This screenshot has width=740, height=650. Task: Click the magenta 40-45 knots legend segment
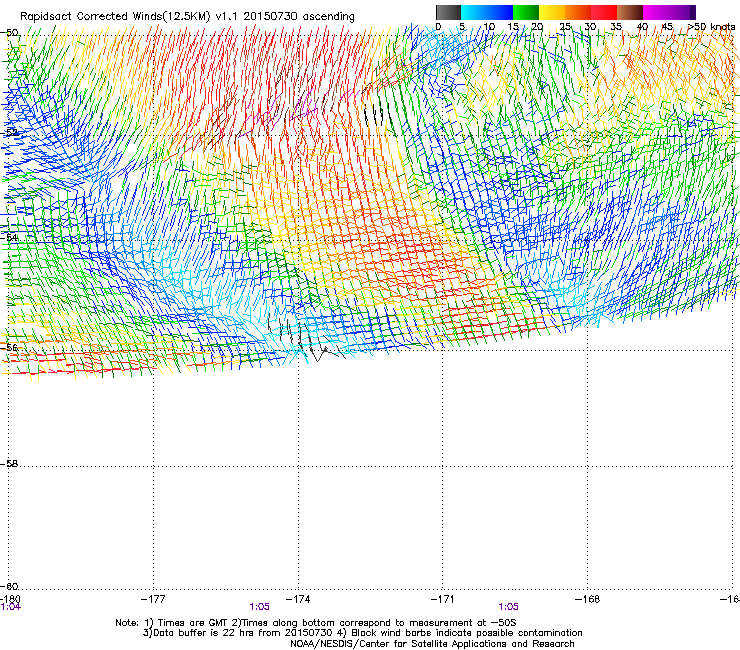(x=656, y=12)
